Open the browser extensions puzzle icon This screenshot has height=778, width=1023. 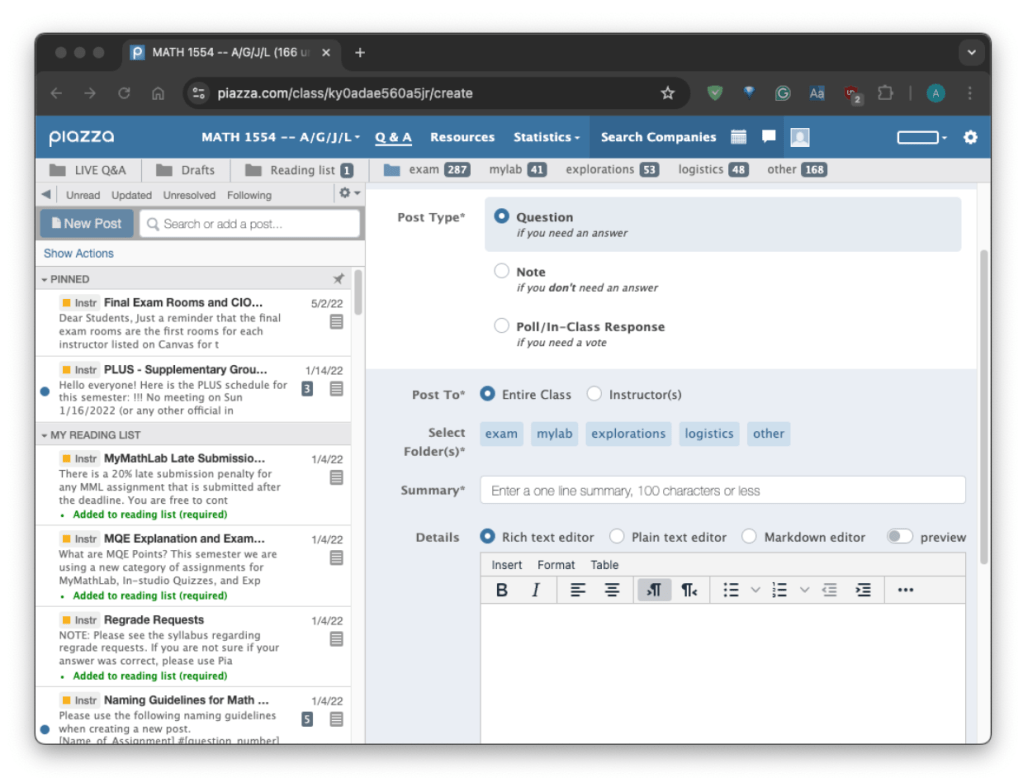click(x=885, y=93)
